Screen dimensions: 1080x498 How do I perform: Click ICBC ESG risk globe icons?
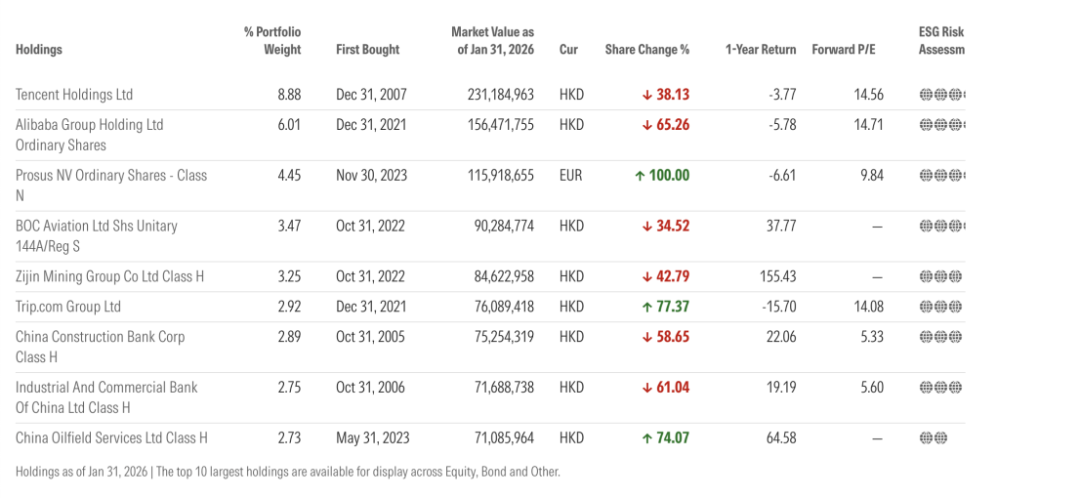(941, 387)
